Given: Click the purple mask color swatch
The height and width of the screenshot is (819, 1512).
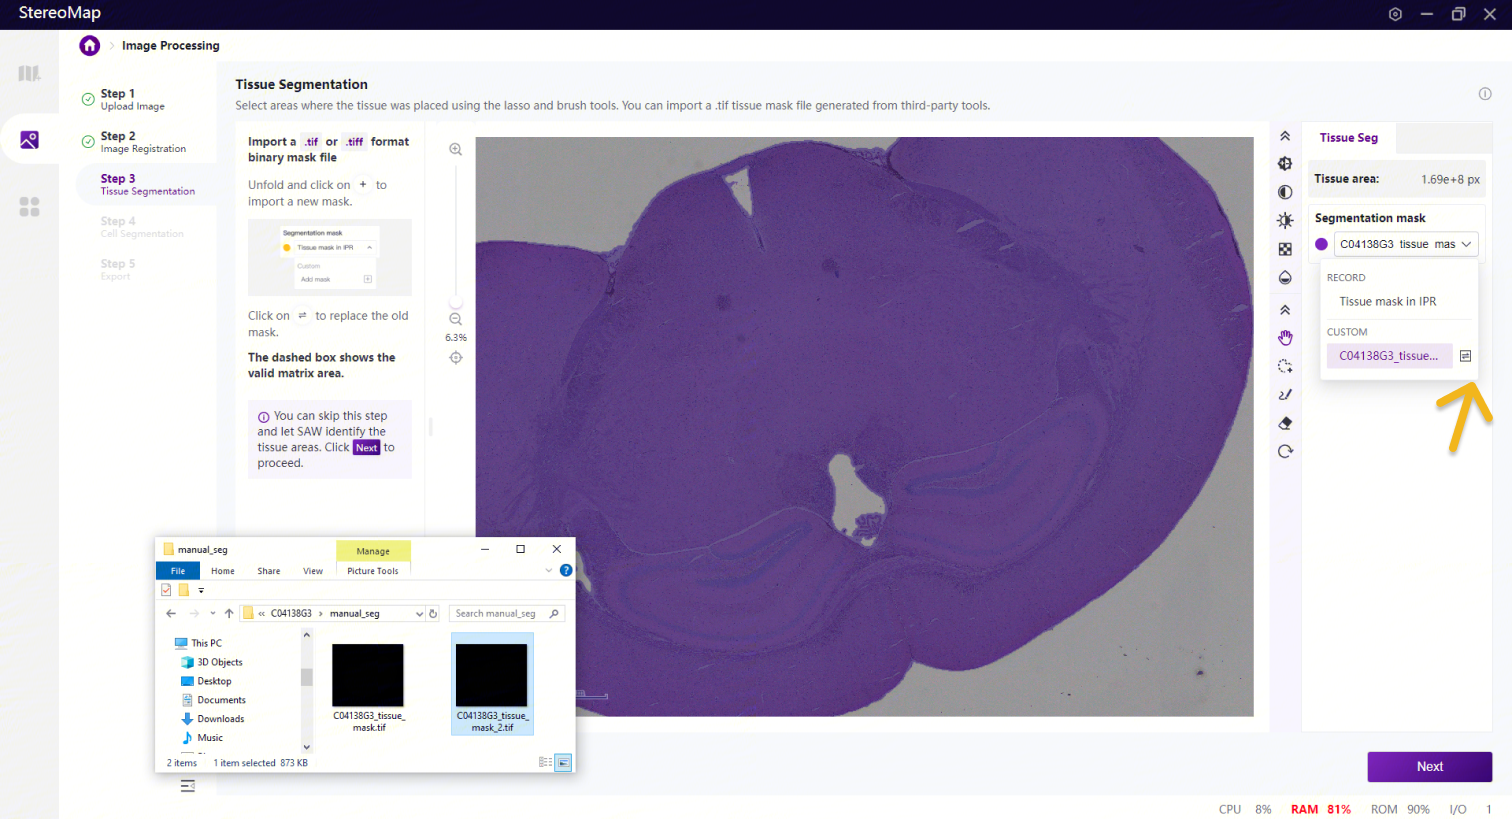Looking at the screenshot, I should (x=1321, y=244).
